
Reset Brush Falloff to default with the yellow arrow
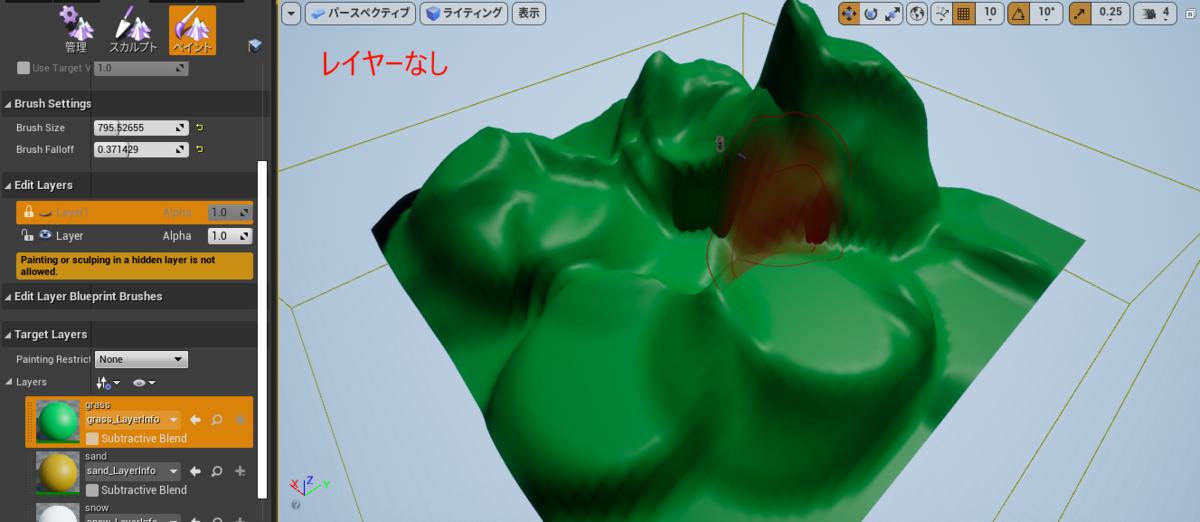[199, 150]
